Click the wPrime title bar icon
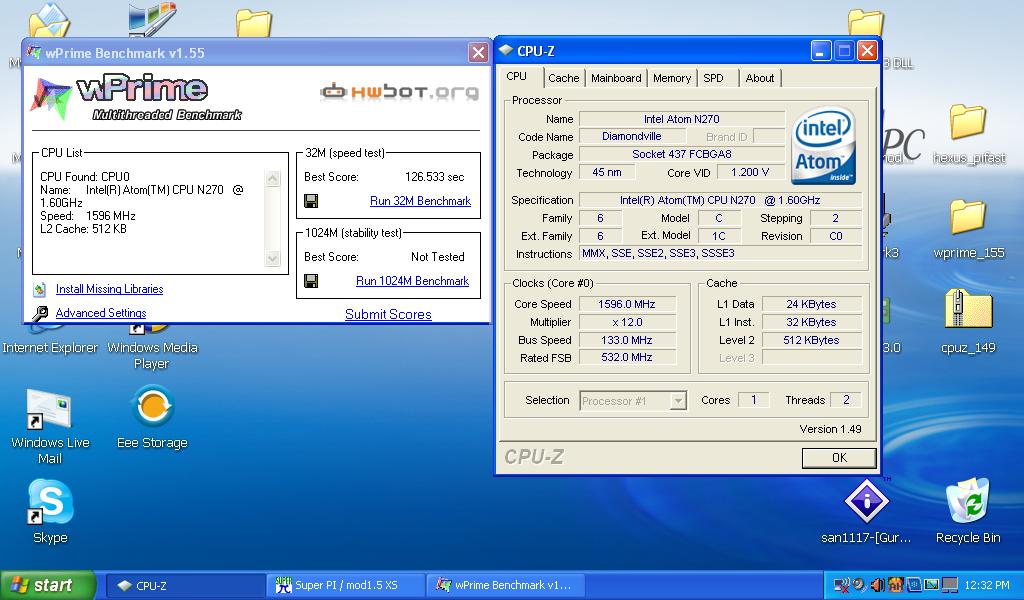 (34, 52)
